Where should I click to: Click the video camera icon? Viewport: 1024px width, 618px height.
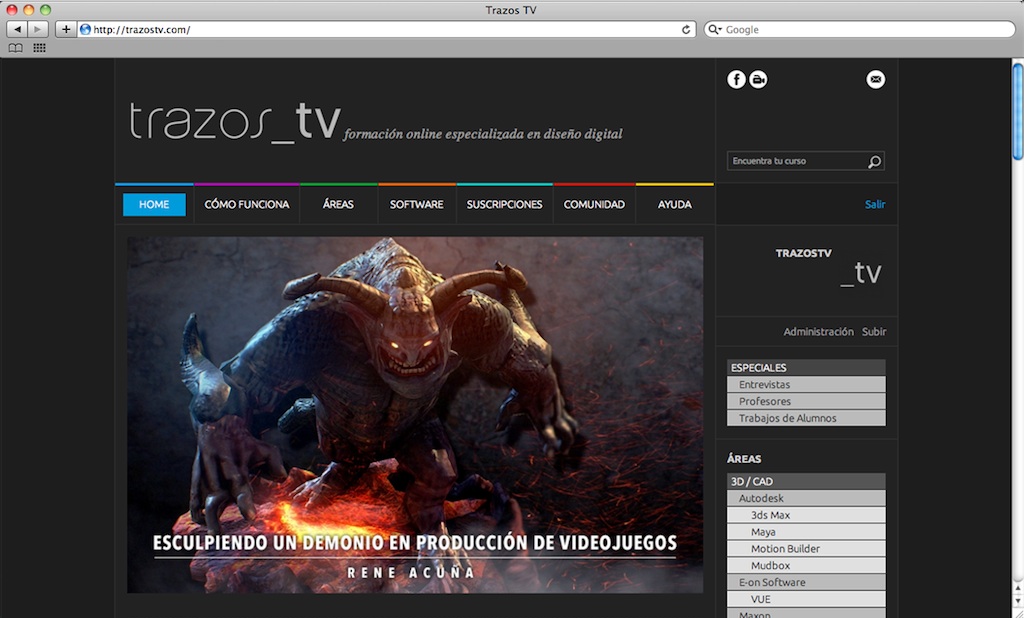758,80
